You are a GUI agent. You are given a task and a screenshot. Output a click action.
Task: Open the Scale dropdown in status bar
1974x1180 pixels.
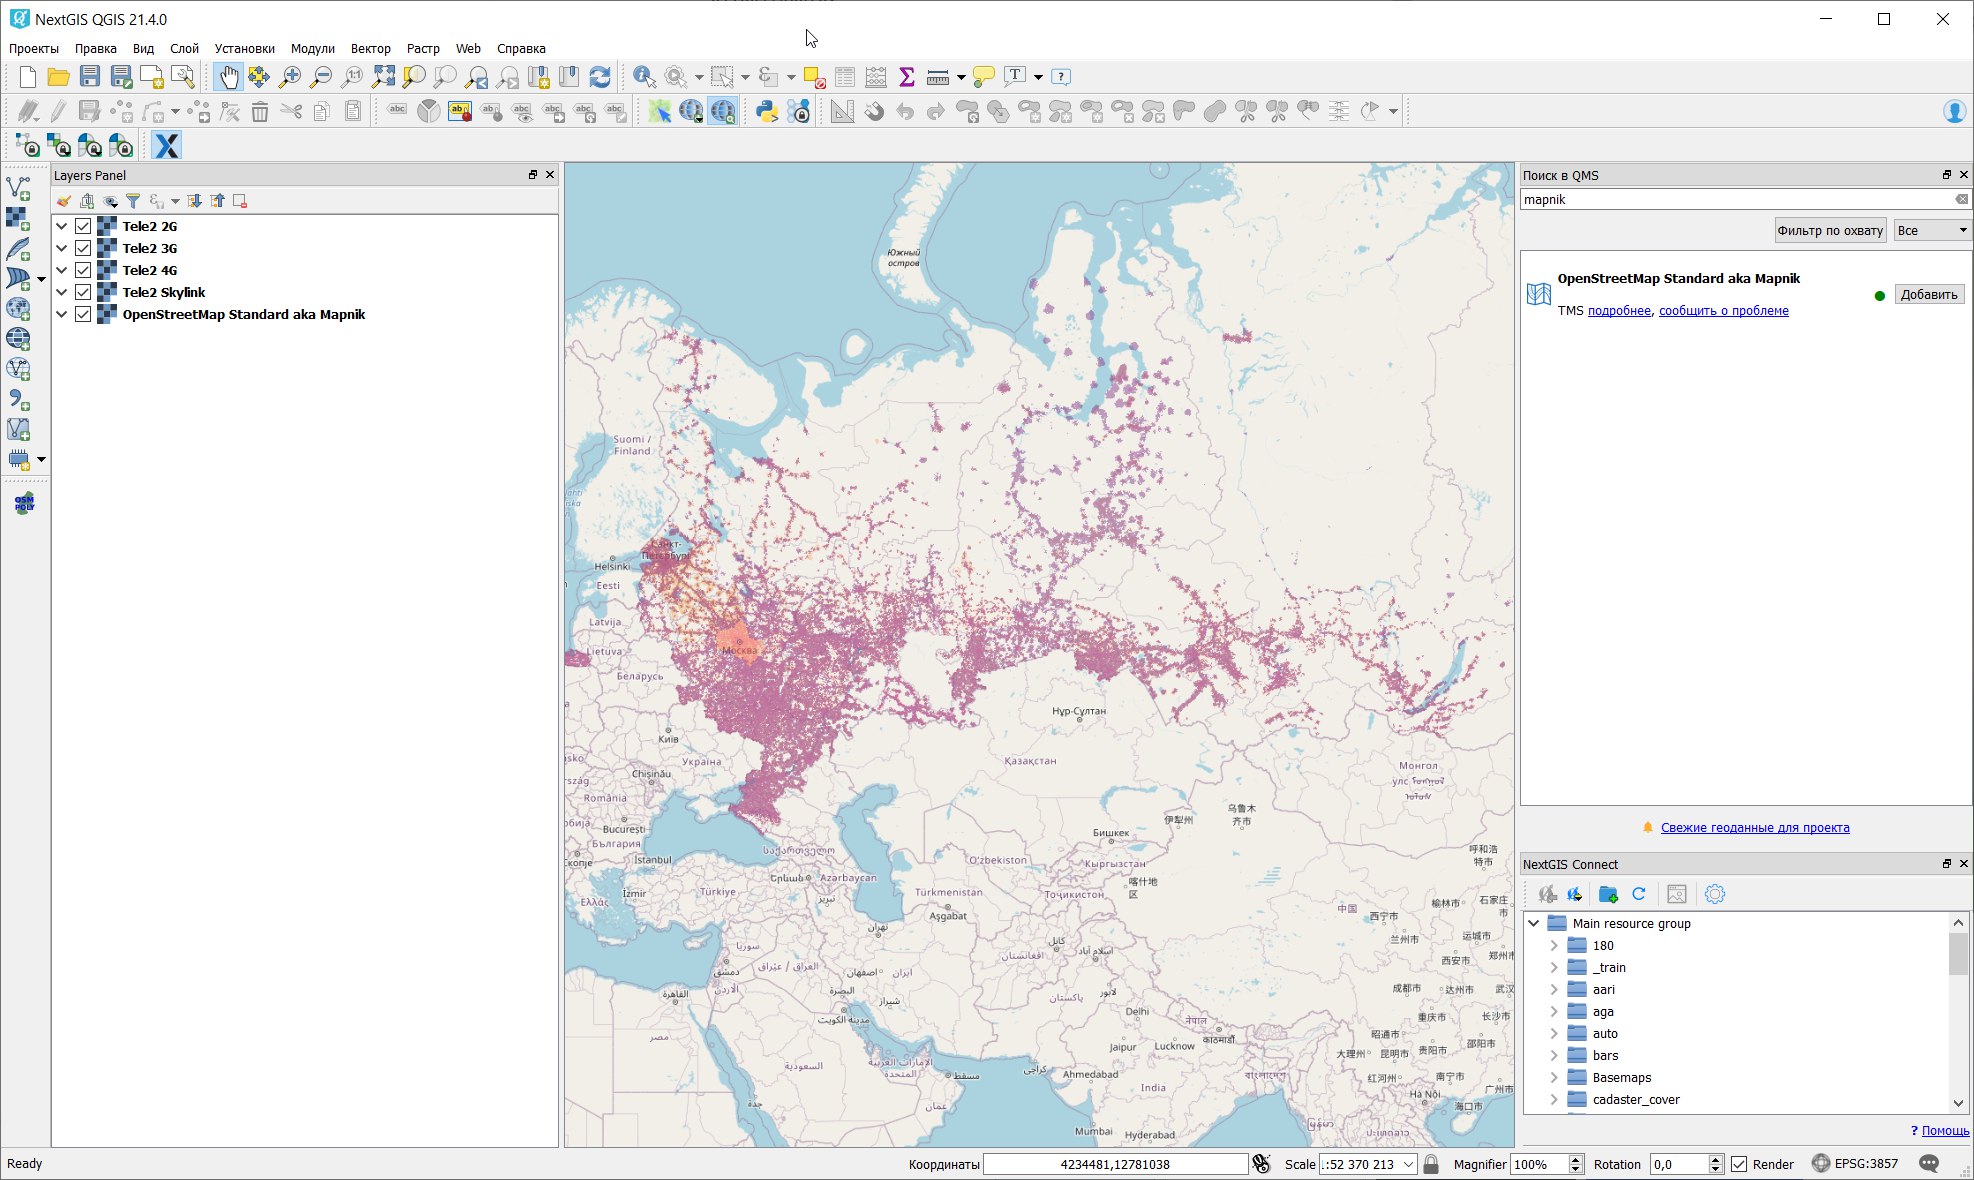pyautogui.click(x=1408, y=1164)
